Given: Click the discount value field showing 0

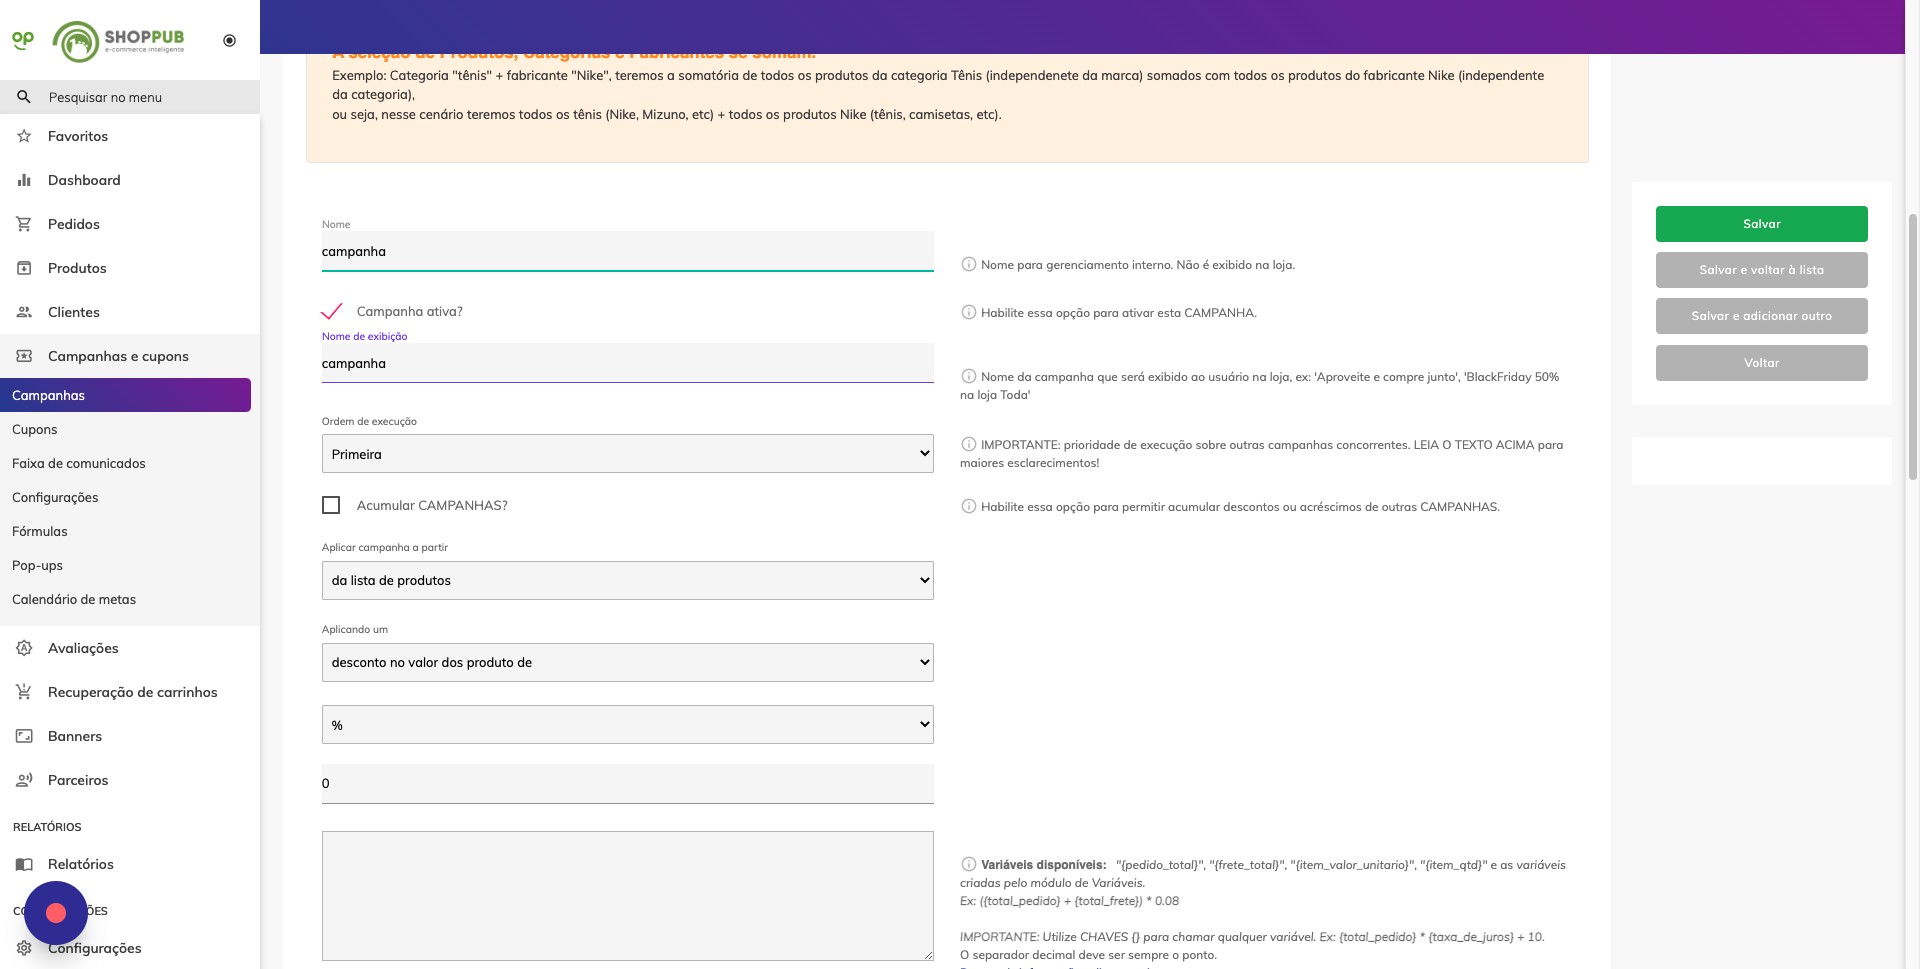Looking at the screenshot, I should point(627,784).
